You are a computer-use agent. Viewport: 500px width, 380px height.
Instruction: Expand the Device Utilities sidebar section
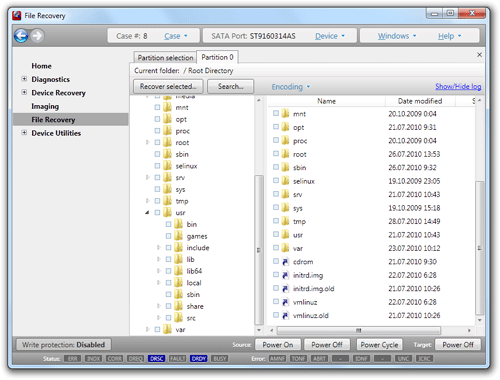pos(24,133)
